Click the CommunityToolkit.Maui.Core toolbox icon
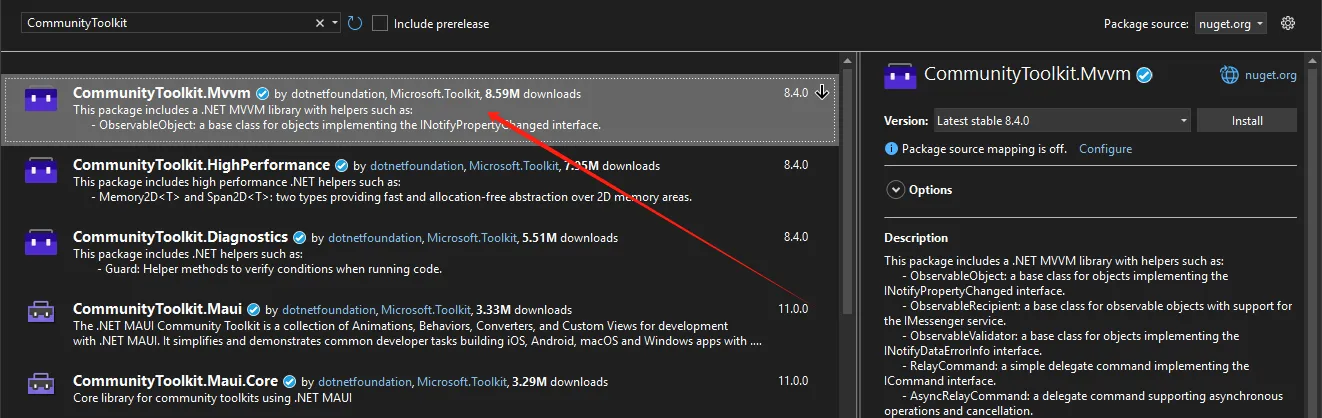Screen dimensions: 1322x418 point(41,385)
